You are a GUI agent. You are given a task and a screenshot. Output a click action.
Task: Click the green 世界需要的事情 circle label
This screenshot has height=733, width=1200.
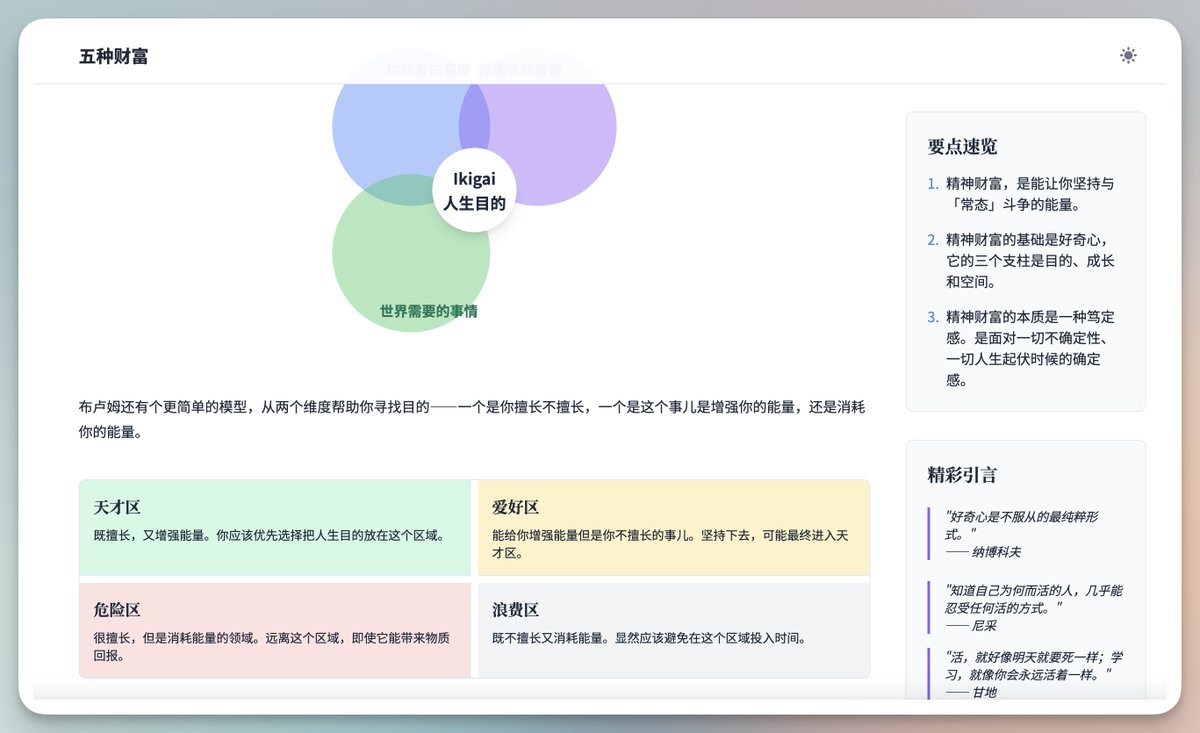[429, 311]
